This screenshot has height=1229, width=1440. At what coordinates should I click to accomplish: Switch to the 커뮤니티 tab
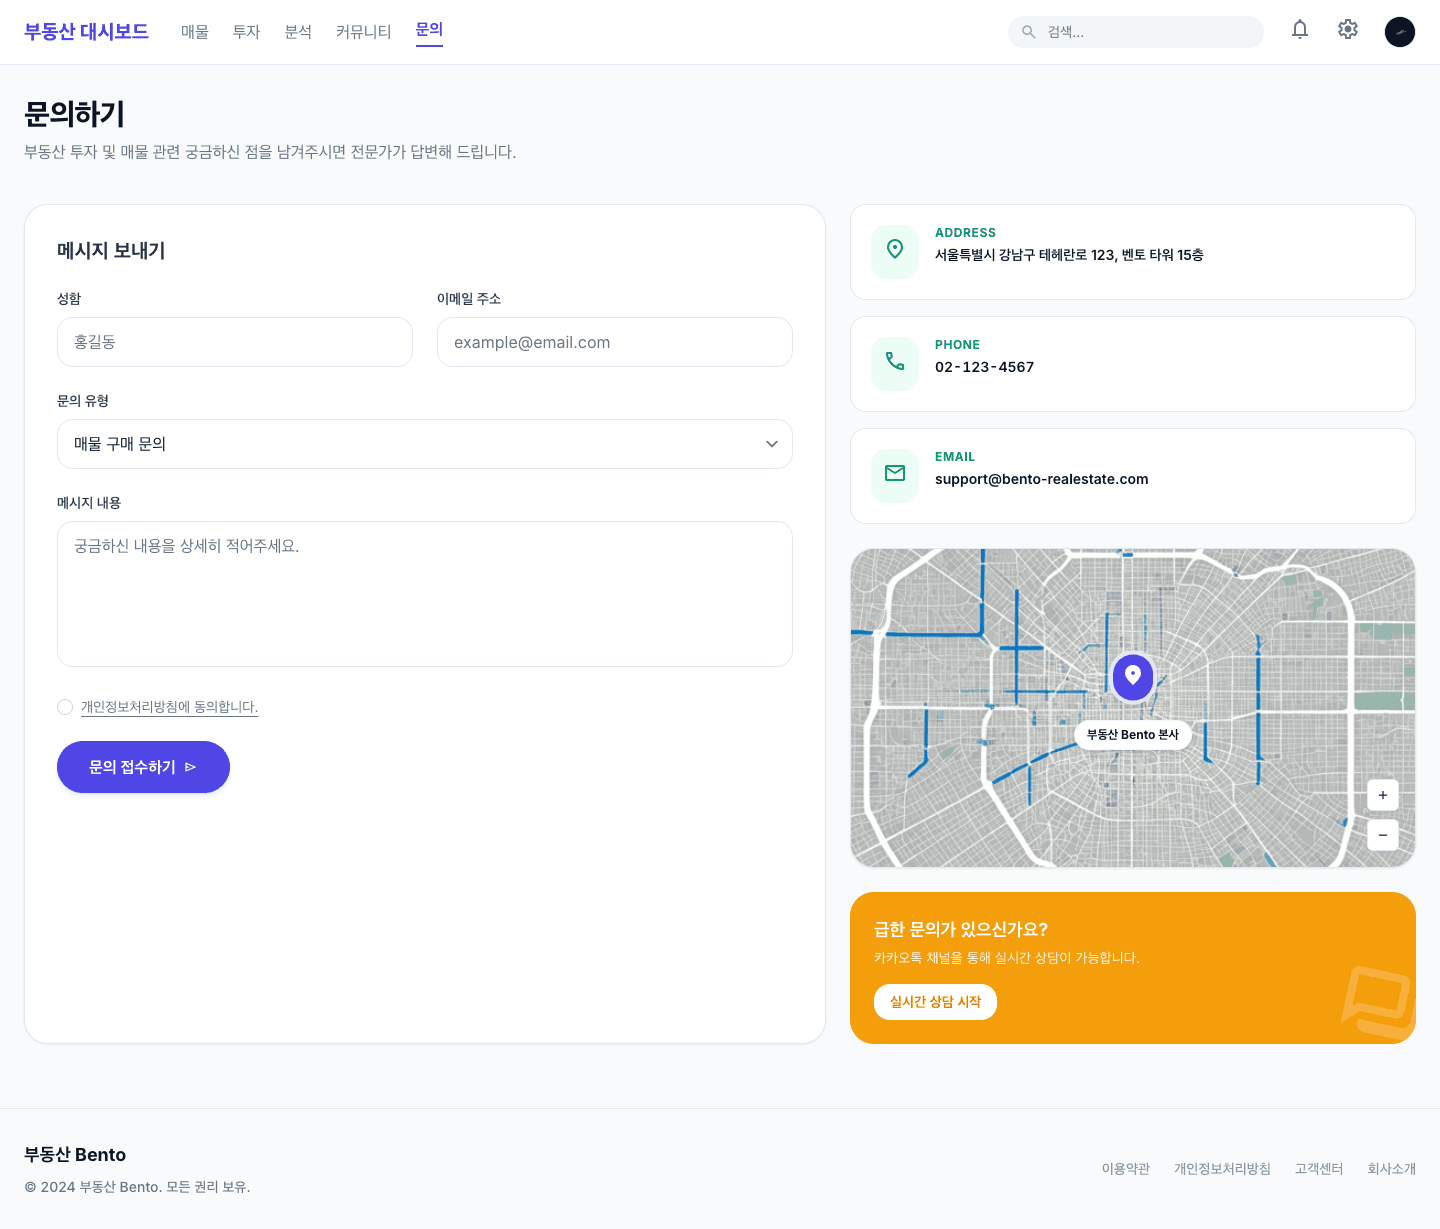point(363,32)
